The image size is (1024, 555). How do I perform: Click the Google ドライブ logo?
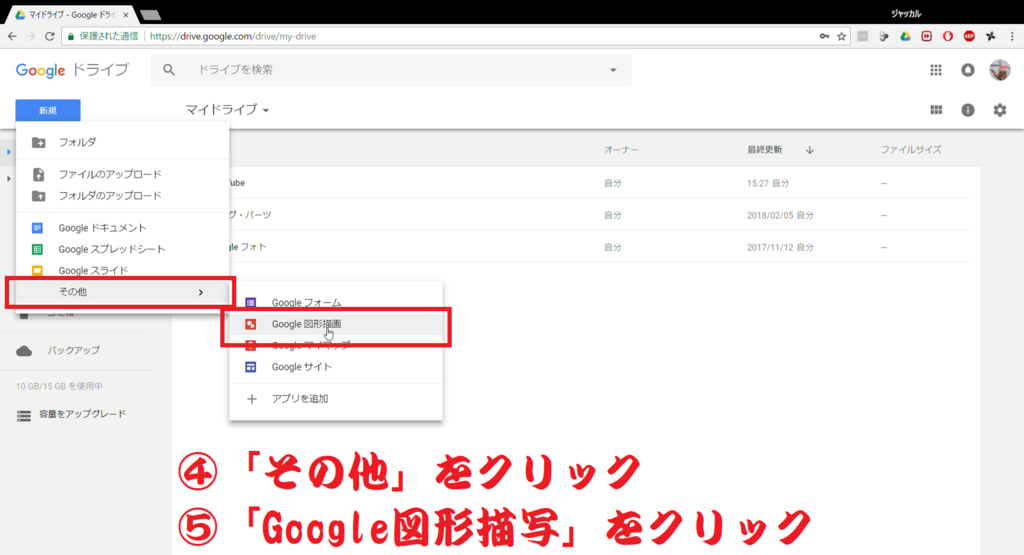coord(72,70)
